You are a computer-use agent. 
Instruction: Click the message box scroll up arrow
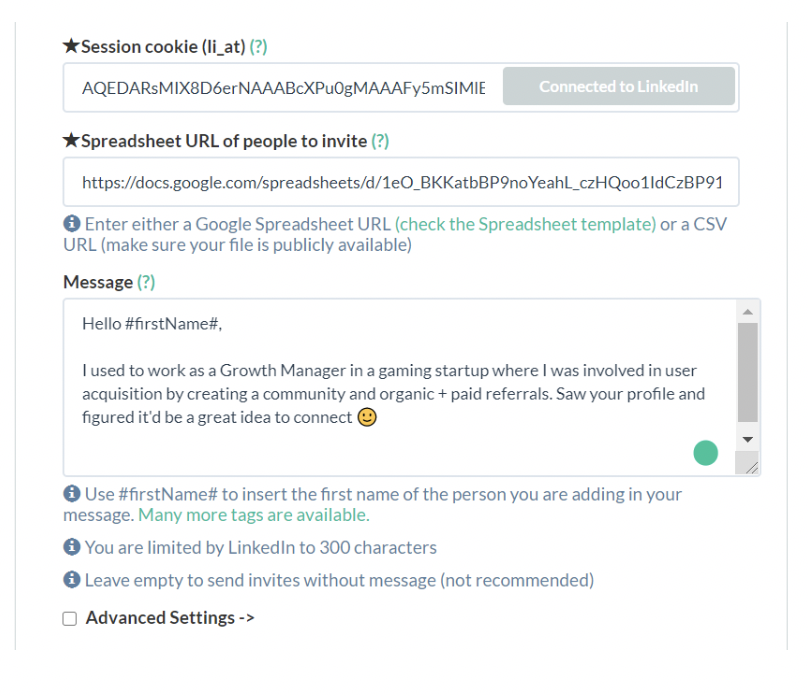click(748, 312)
